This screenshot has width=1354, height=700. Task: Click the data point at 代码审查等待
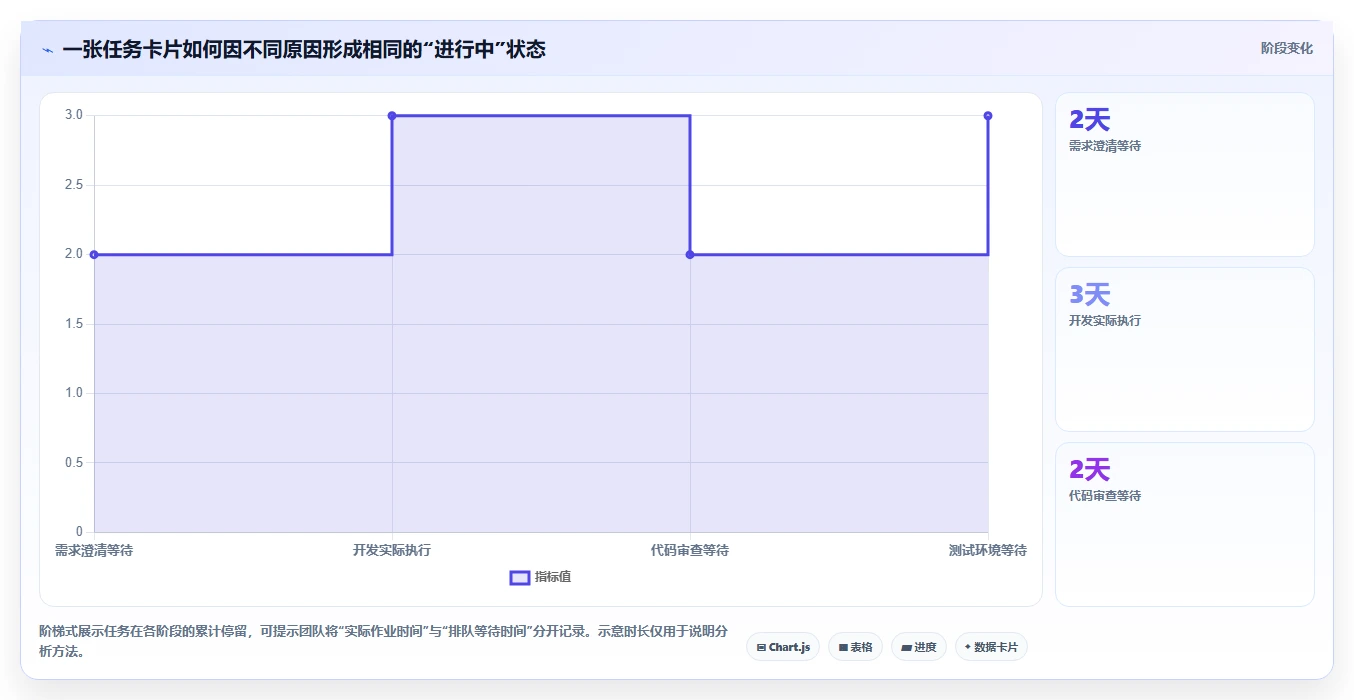[x=690, y=254]
